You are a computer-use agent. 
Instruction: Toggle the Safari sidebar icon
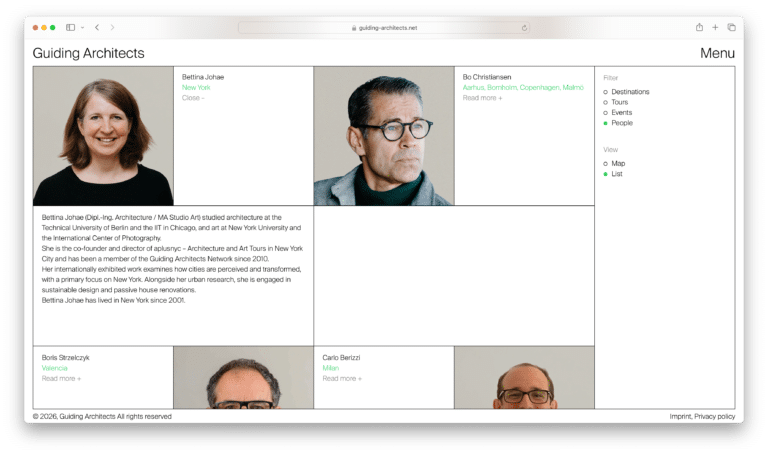coord(70,27)
